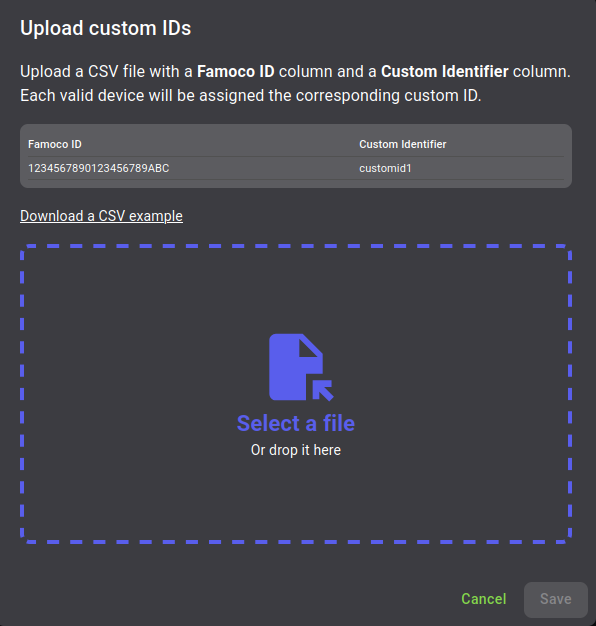Click the customid1 example cell
Viewport: 596px width, 626px height.
[385, 168]
